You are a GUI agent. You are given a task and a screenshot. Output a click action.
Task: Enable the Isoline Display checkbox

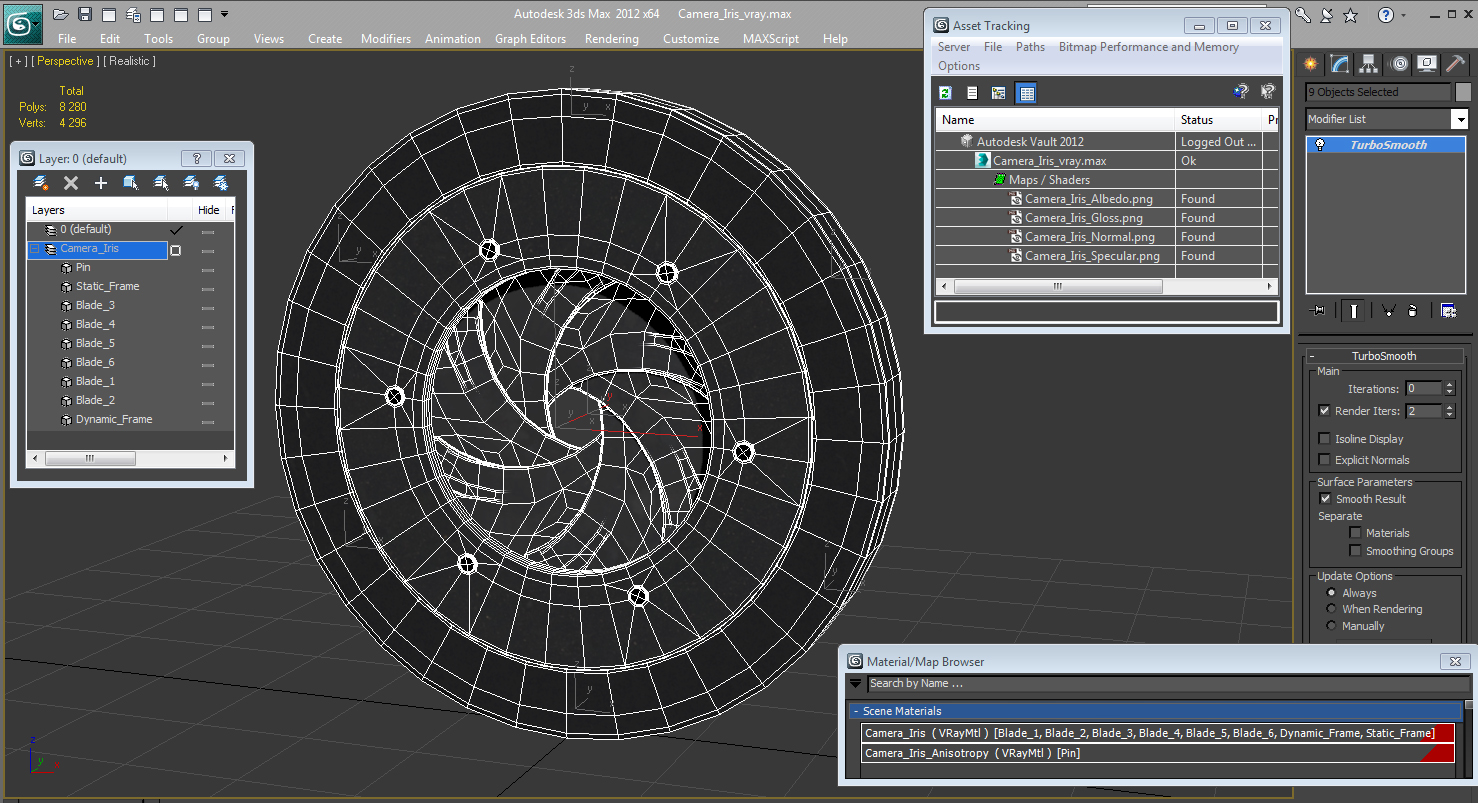[1325, 439]
